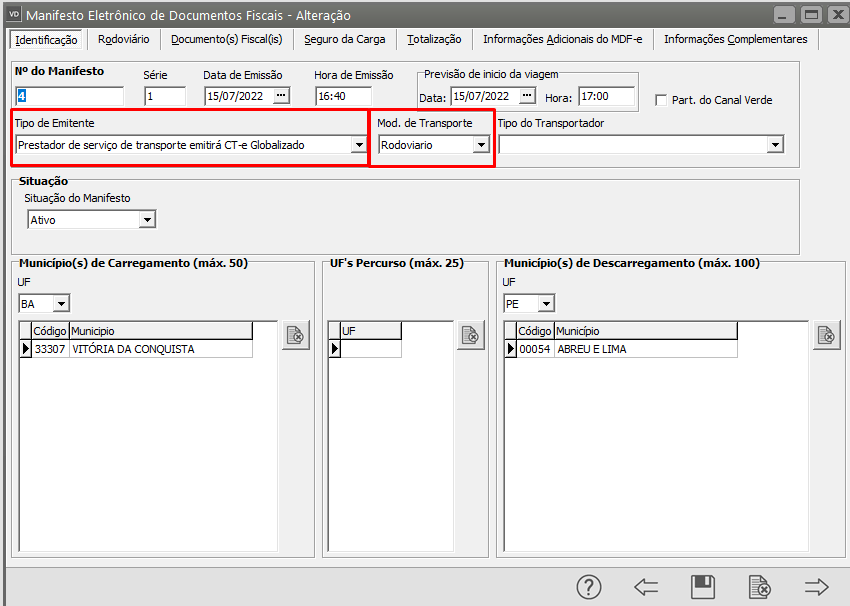Image resolution: width=850 pixels, height=606 pixels.
Task: Save the manifest with the floppy disk icon
Action: (x=703, y=586)
